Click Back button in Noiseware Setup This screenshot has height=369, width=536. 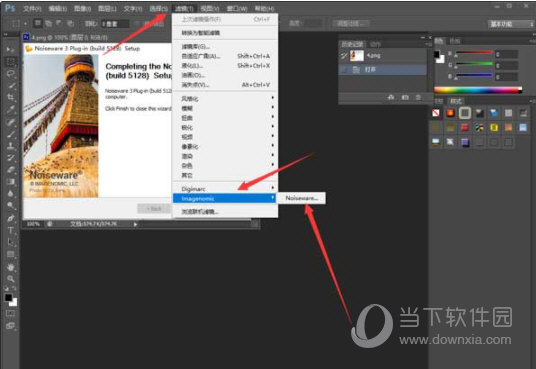coord(154,209)
